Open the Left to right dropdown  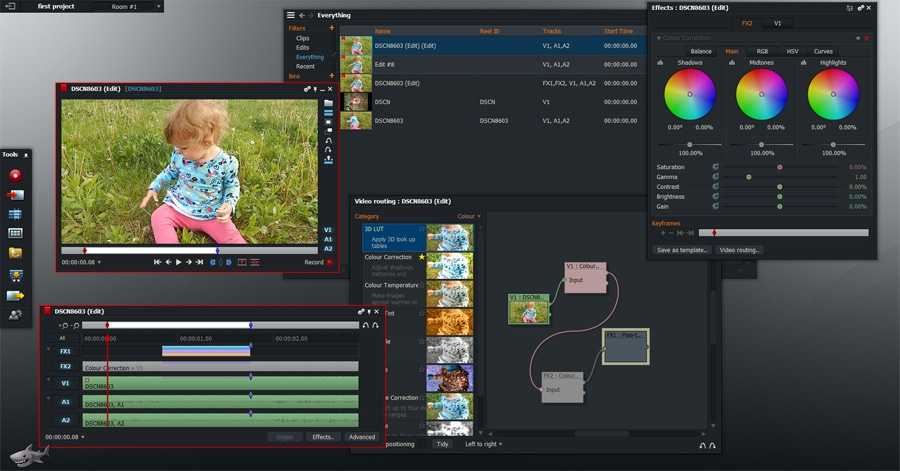(x=484, y=443)
